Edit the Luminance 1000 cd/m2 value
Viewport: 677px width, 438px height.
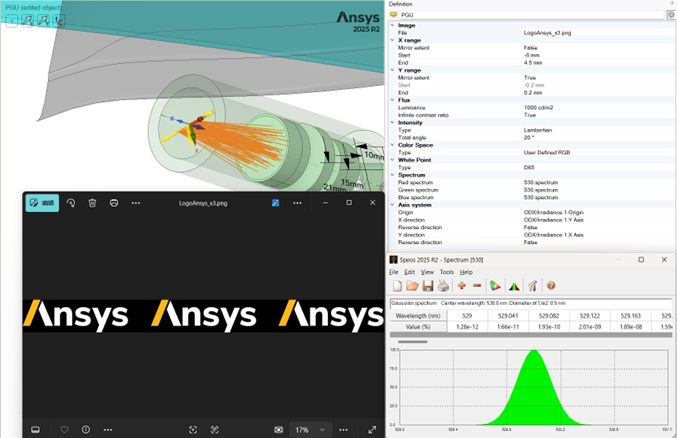click(x=539, y=108)
